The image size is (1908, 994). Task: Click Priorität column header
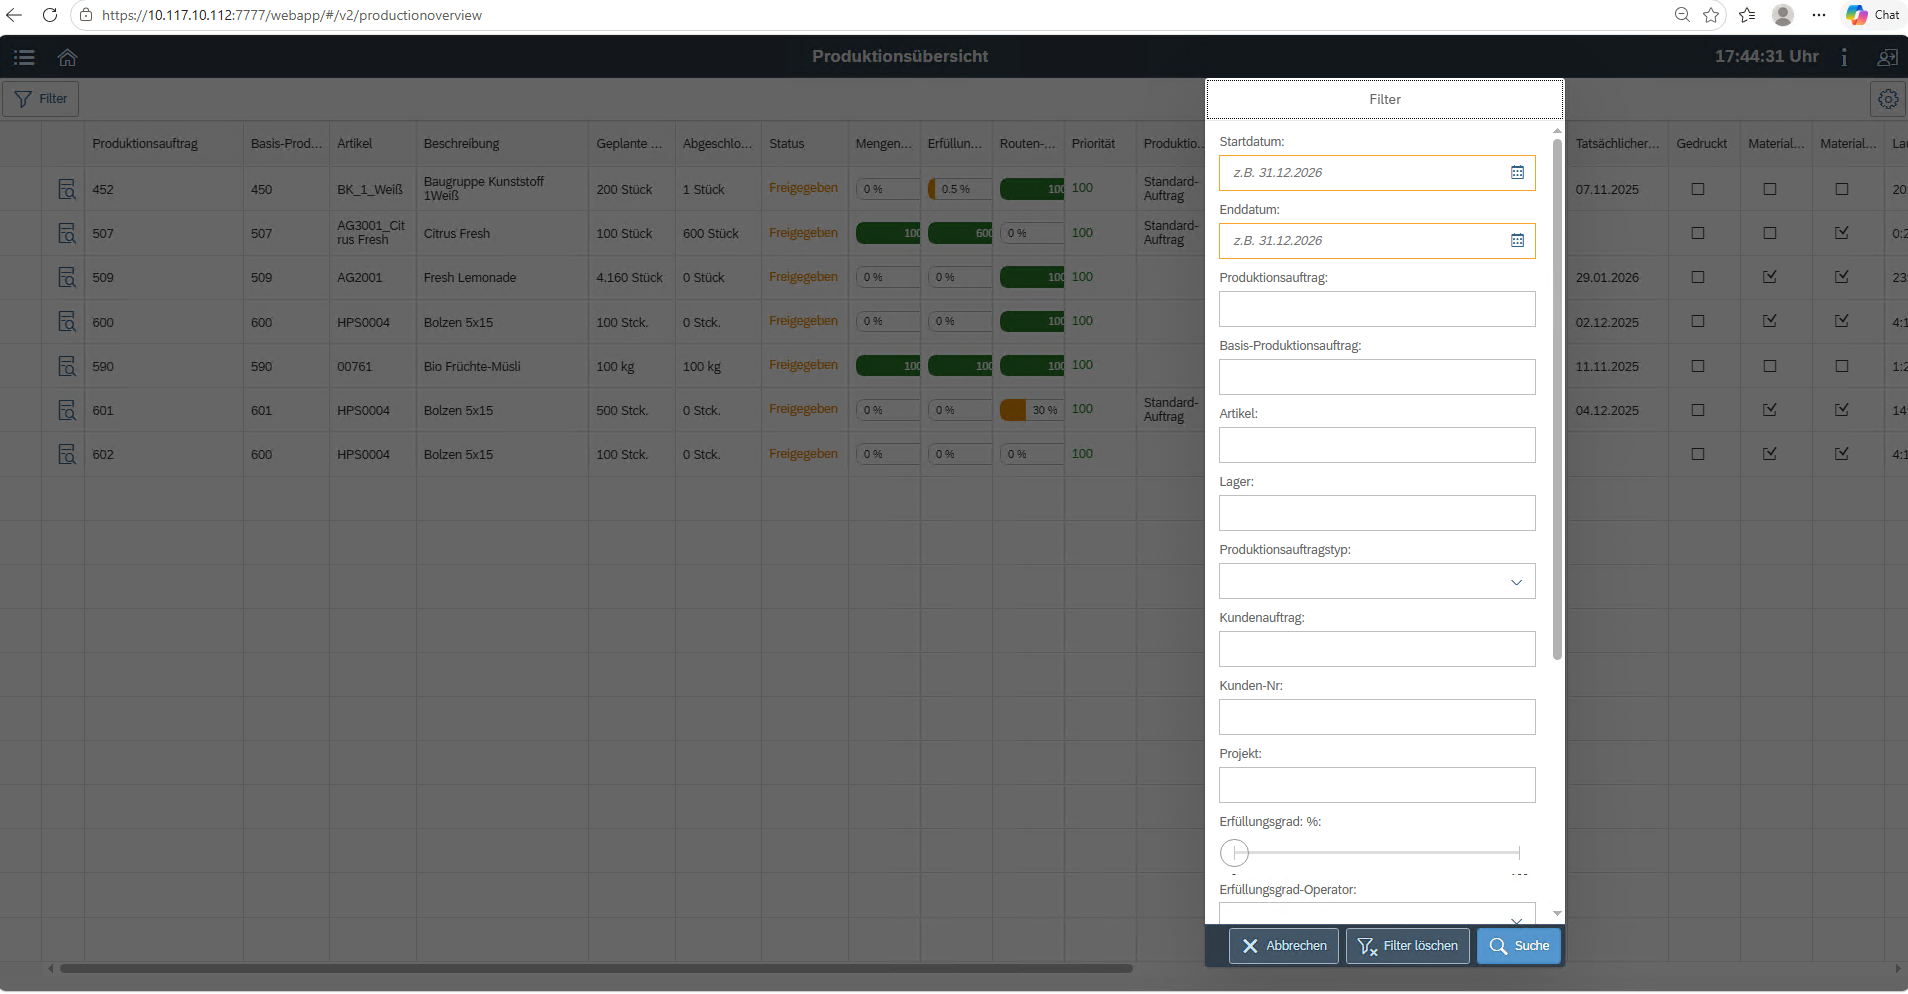(x=1093, y=144)
